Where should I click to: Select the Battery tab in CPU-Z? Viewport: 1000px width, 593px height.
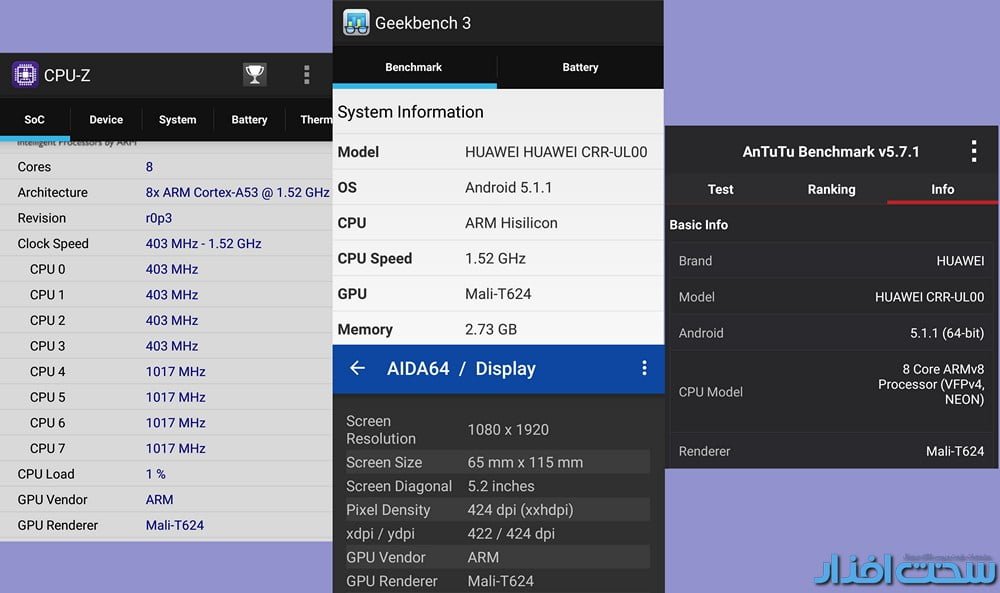click(x=249, y=120)
